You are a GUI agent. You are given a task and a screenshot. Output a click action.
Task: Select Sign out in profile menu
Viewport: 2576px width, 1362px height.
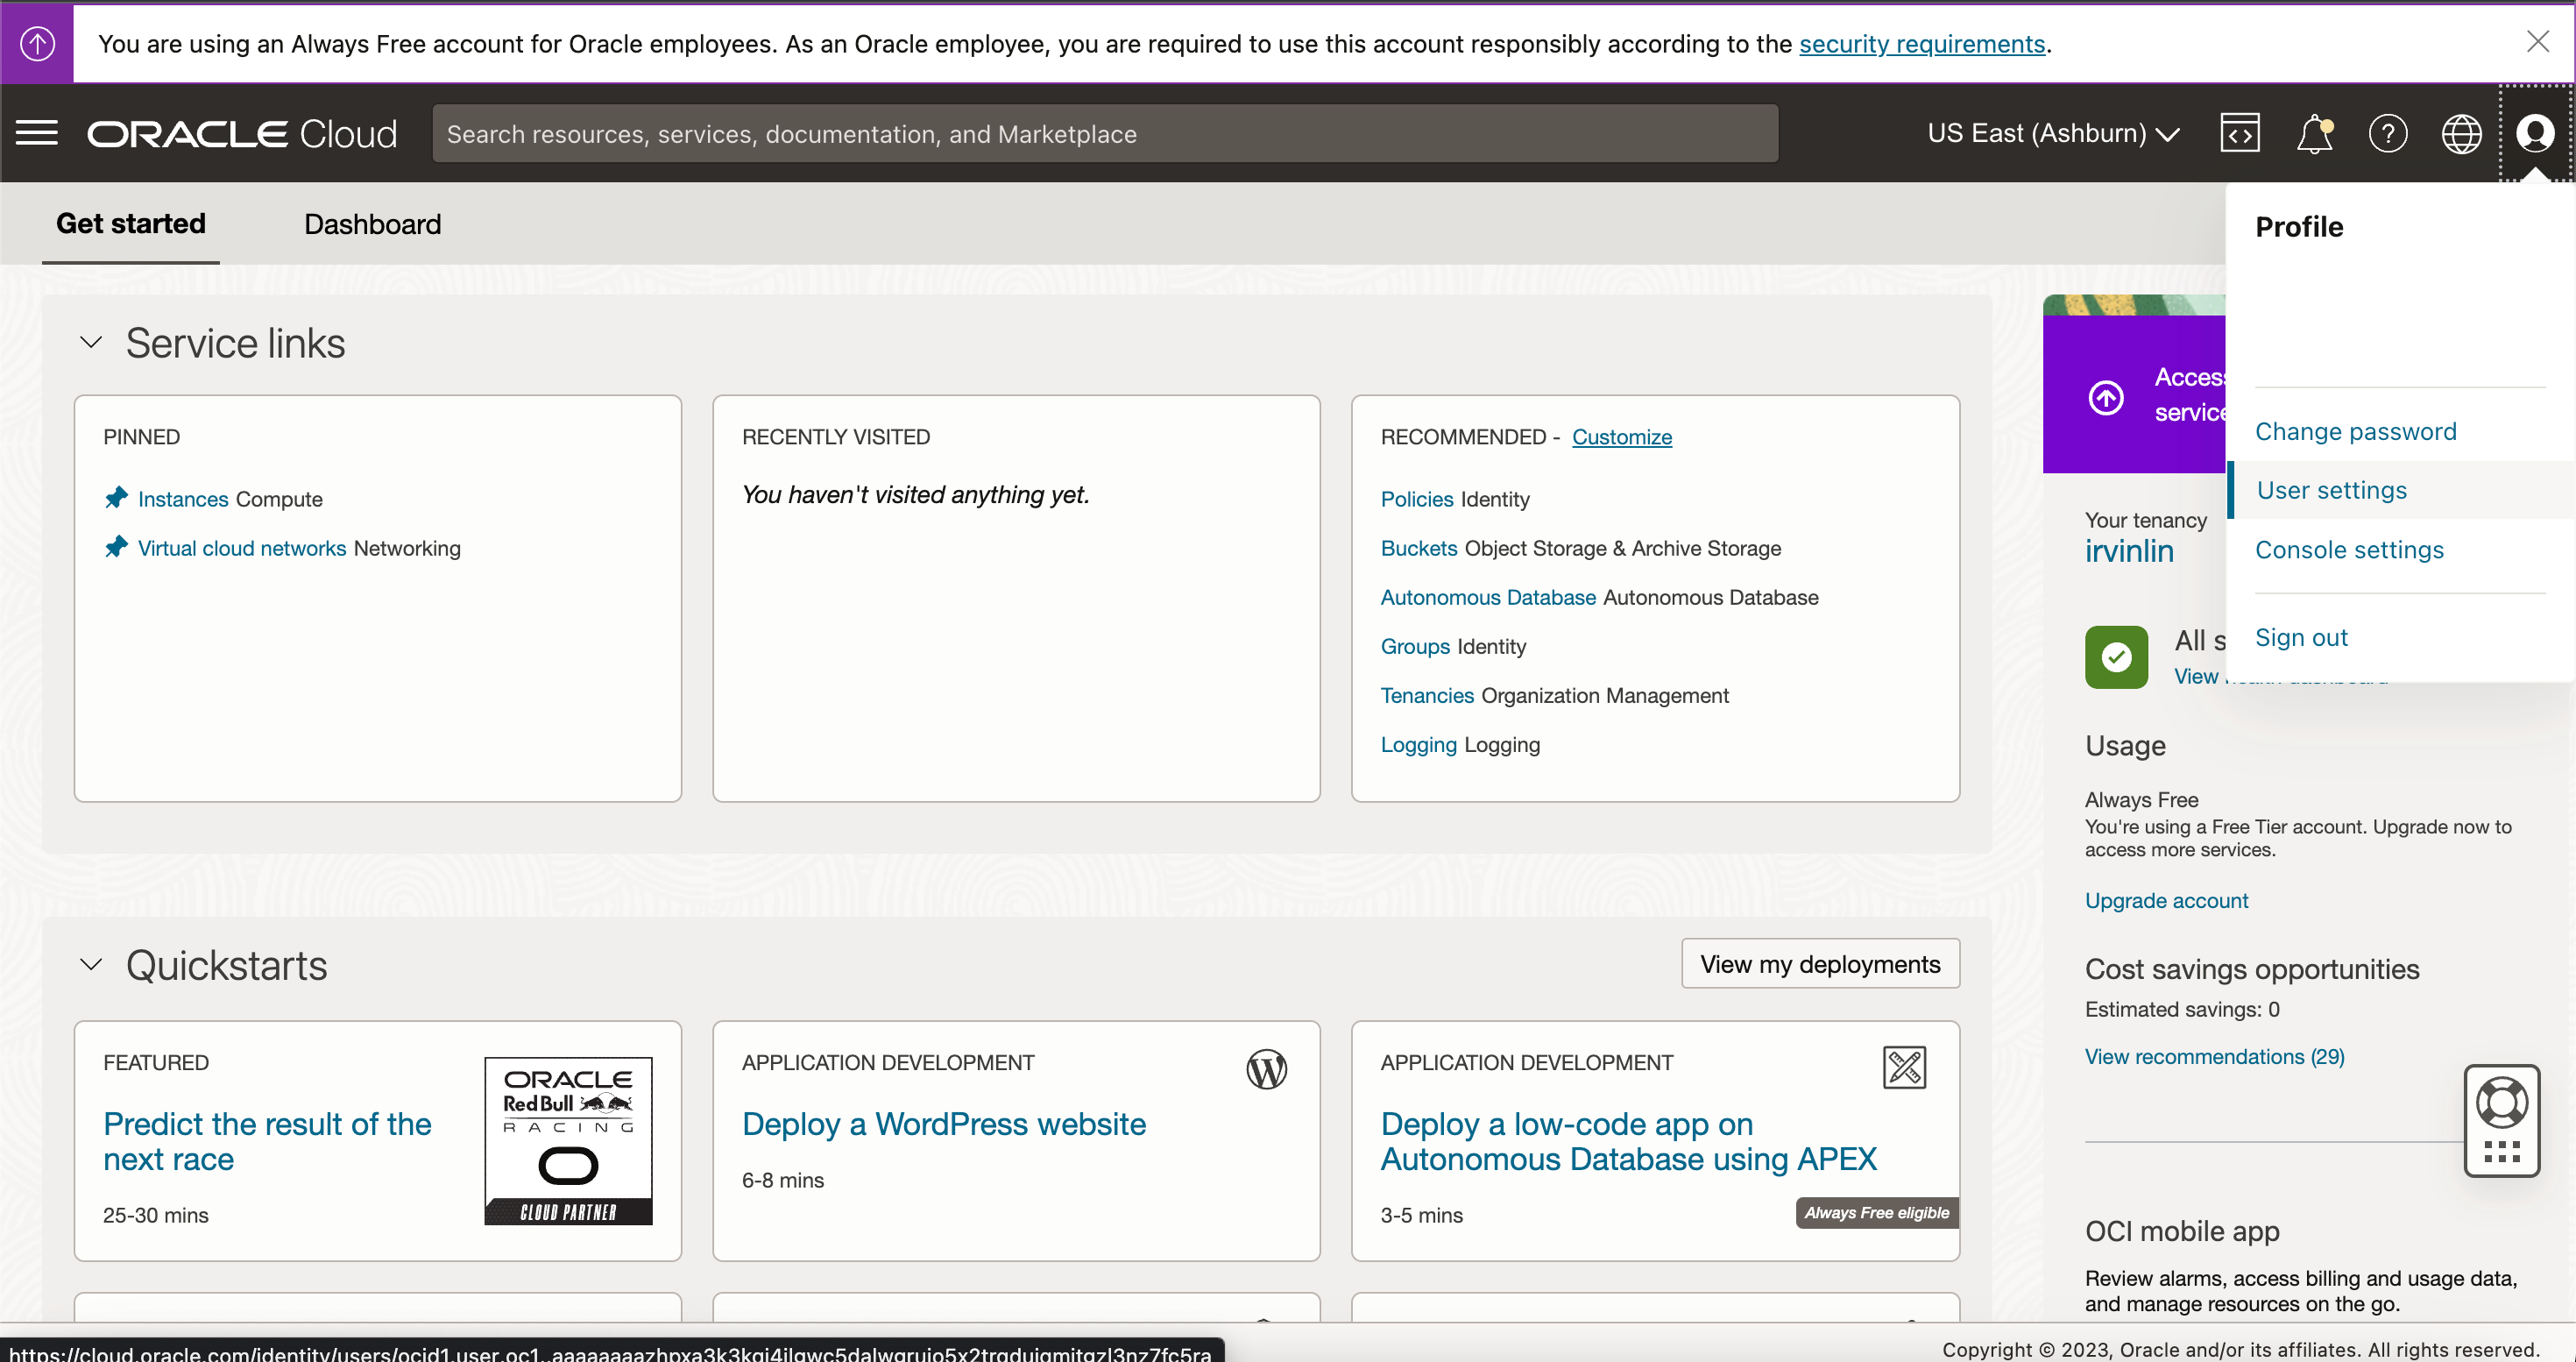tap(2301, 638)
